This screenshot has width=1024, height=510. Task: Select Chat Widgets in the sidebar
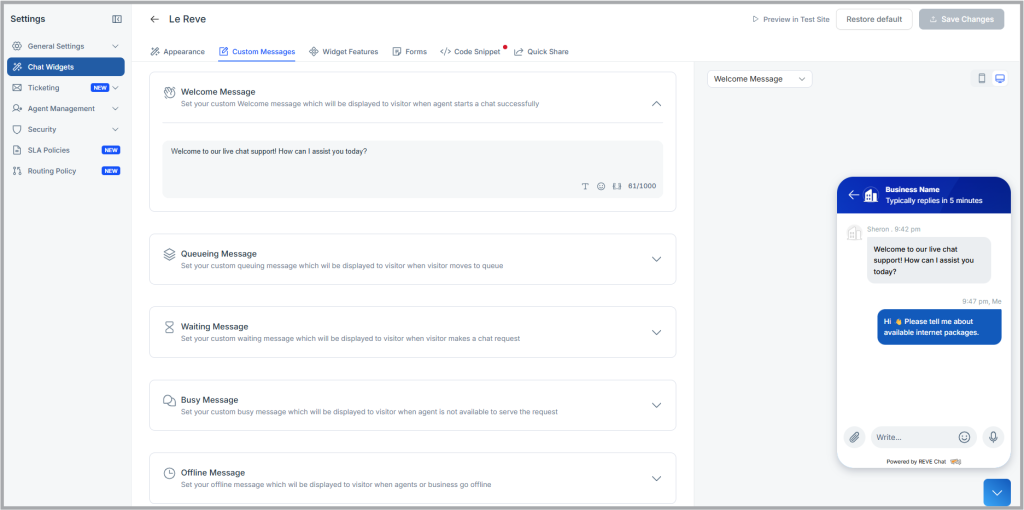(66, 67)
